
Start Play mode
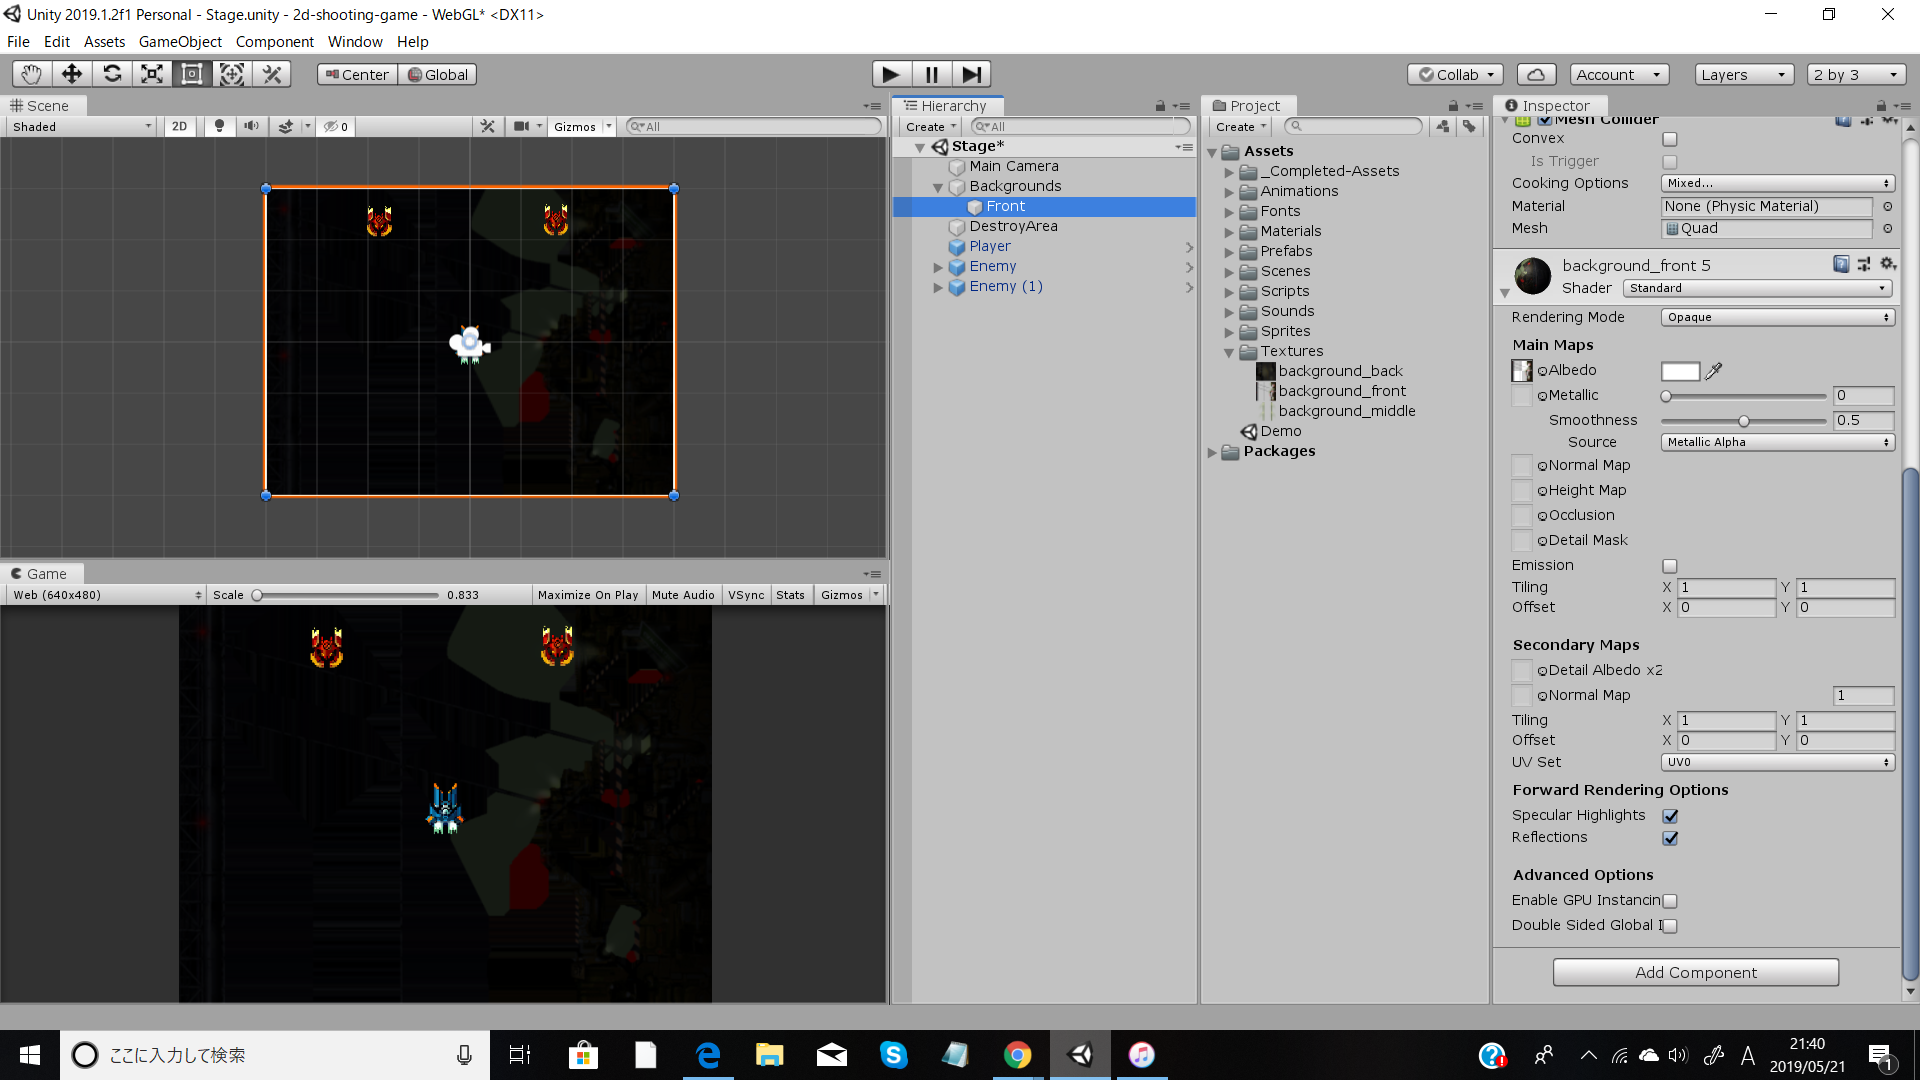[891, 74]
